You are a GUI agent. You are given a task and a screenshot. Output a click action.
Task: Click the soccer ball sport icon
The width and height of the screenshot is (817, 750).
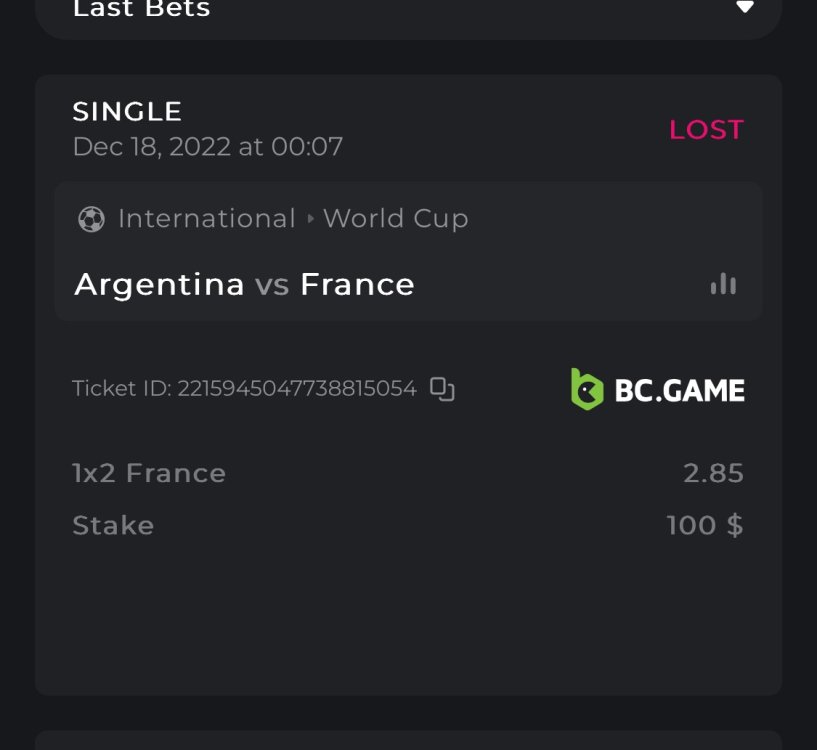coord(91,219)
